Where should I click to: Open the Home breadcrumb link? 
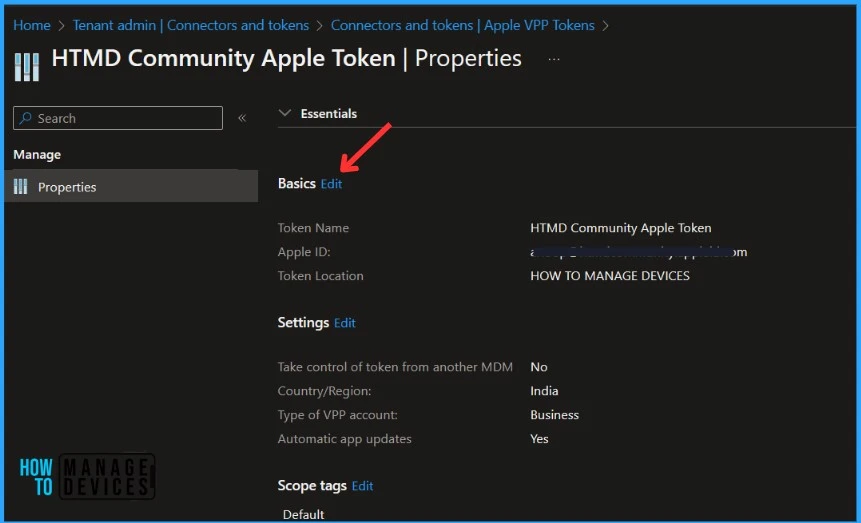tap(32, 25)
